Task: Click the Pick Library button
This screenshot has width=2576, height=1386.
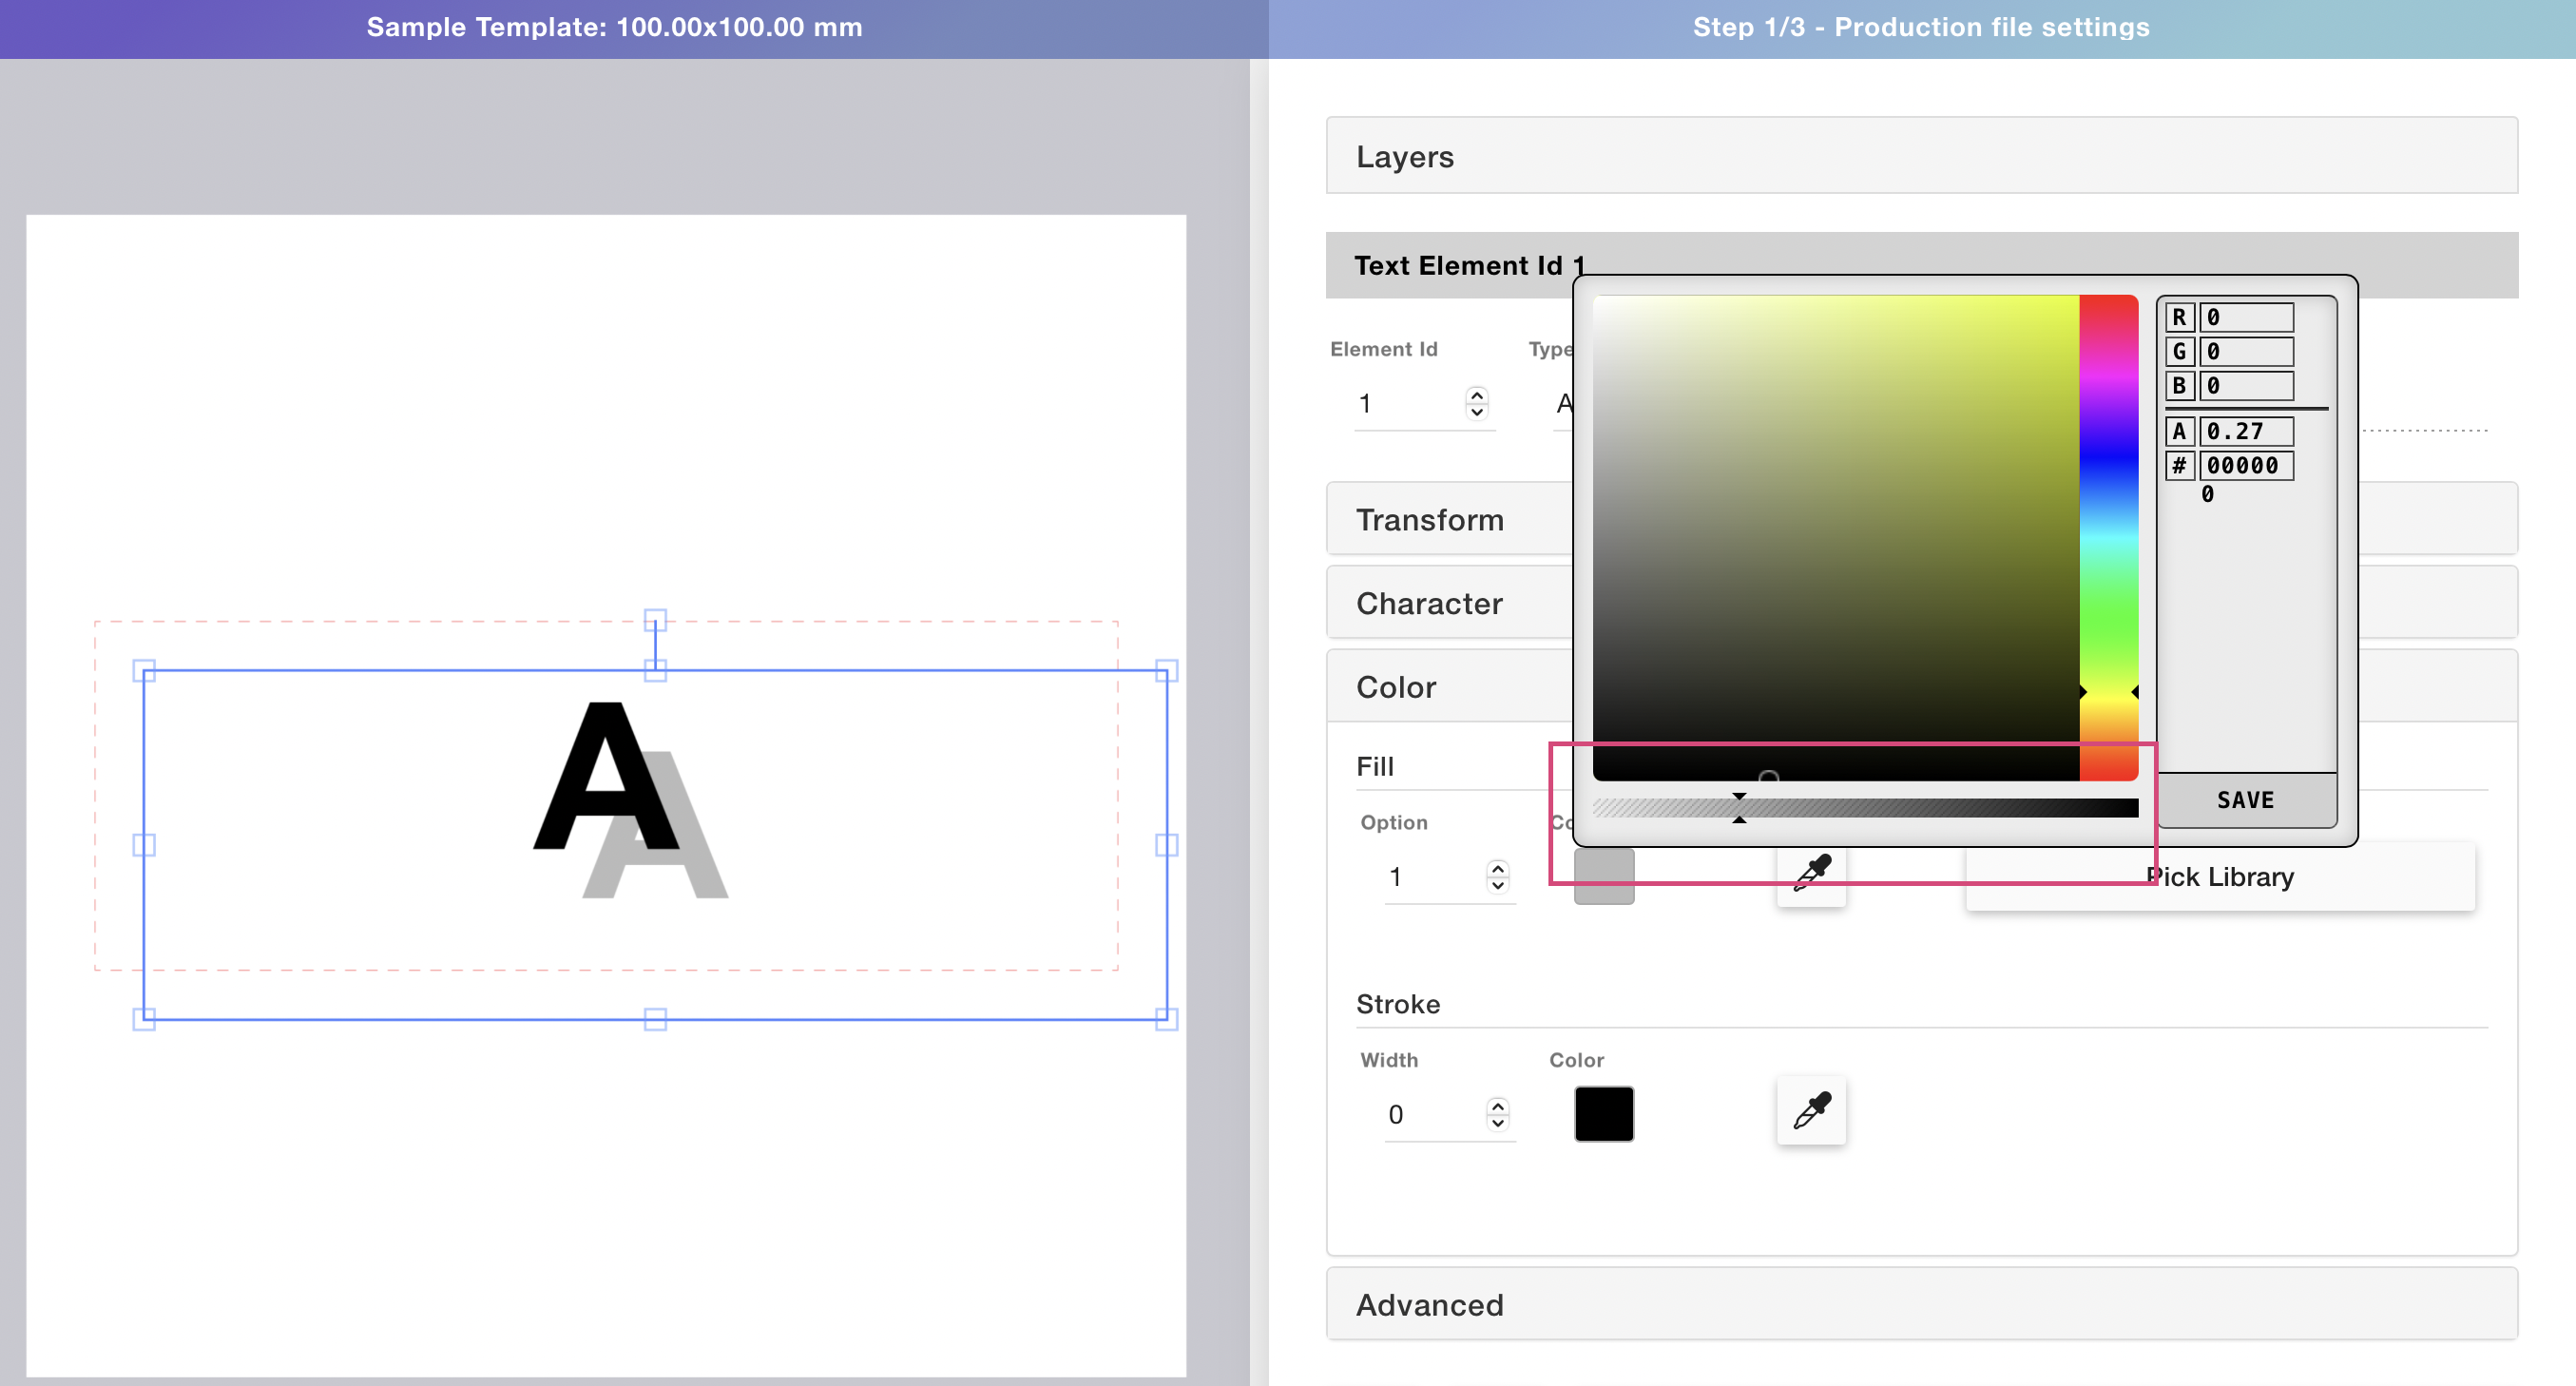Action: pos(2220,877)
